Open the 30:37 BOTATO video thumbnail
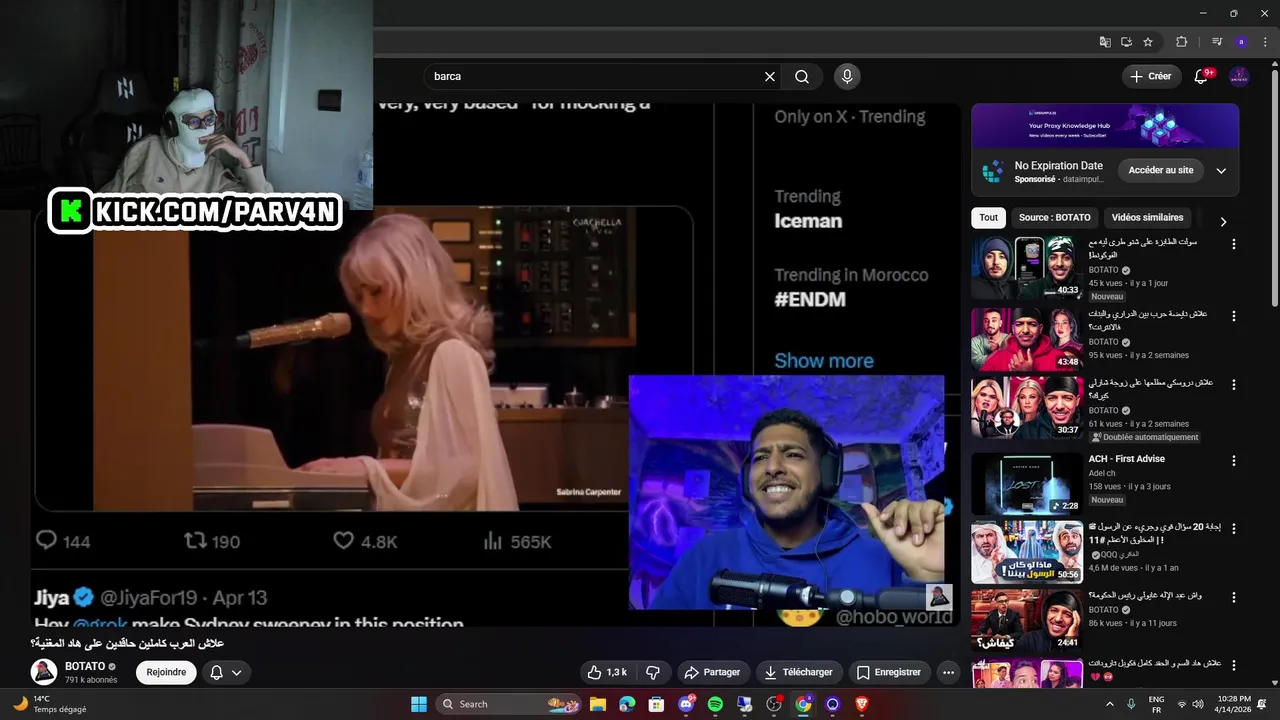 [x=1026, y=408]
